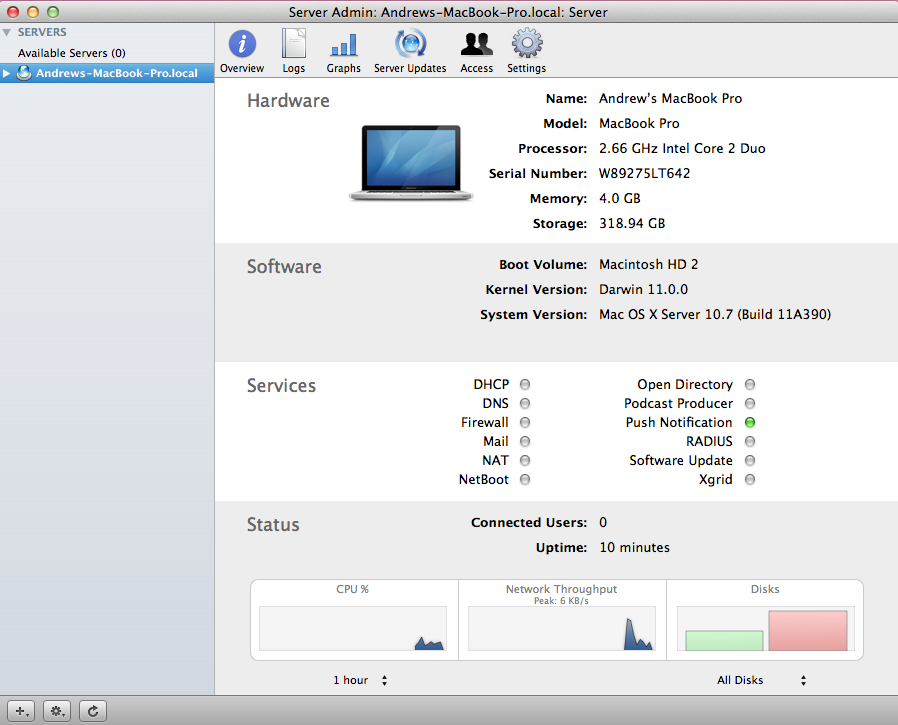This screenshot has width=898, height=725.
Task: Click the DNS status indicator
Action: click(525, 403)
